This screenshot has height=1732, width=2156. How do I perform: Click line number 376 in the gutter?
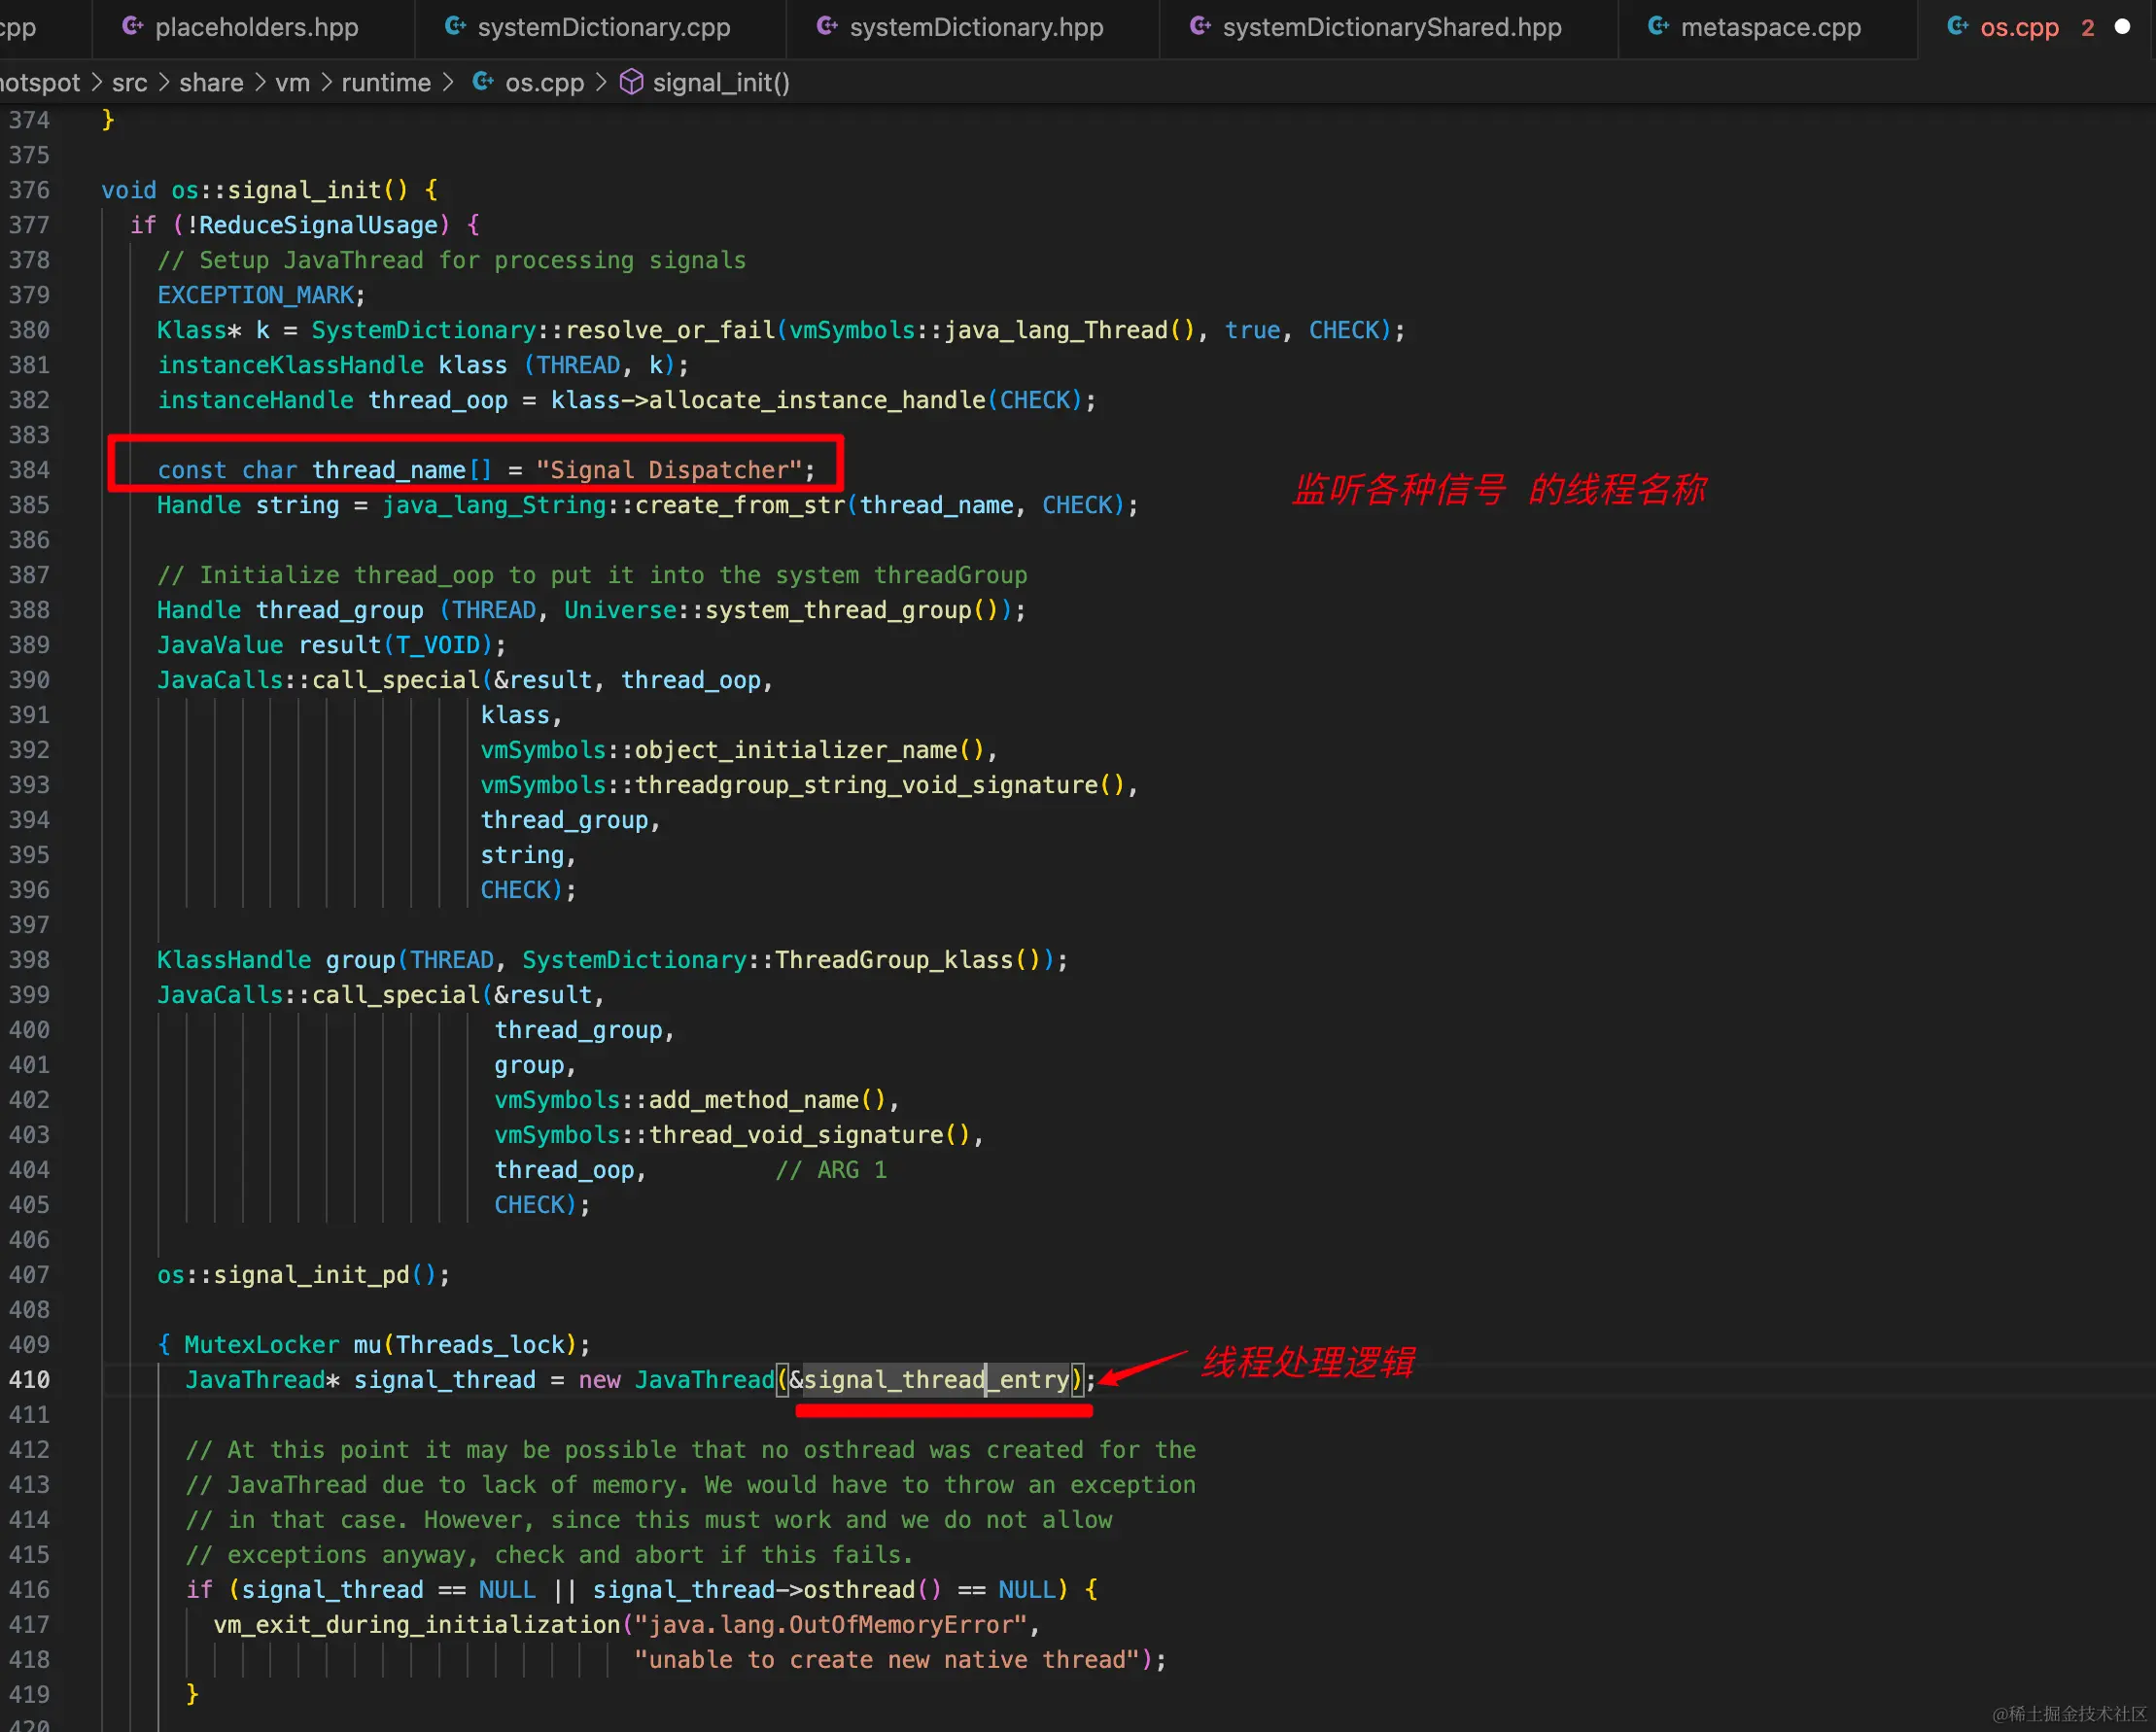point(29,190)
